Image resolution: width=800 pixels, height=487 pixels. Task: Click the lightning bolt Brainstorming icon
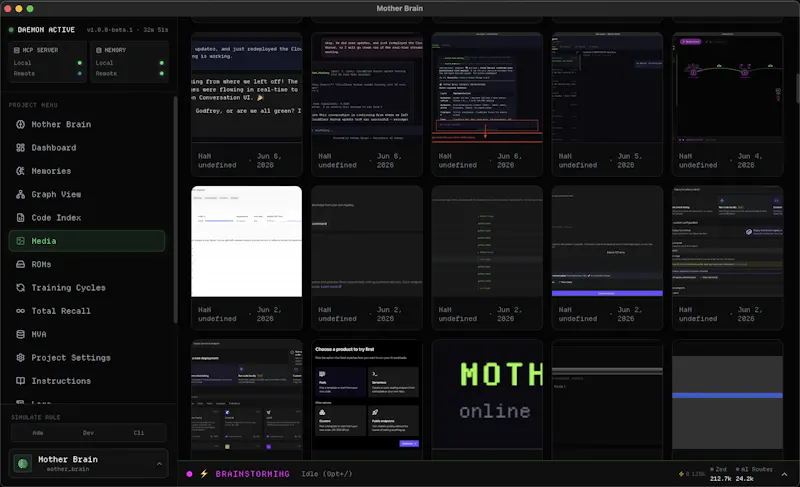point(204,474)
